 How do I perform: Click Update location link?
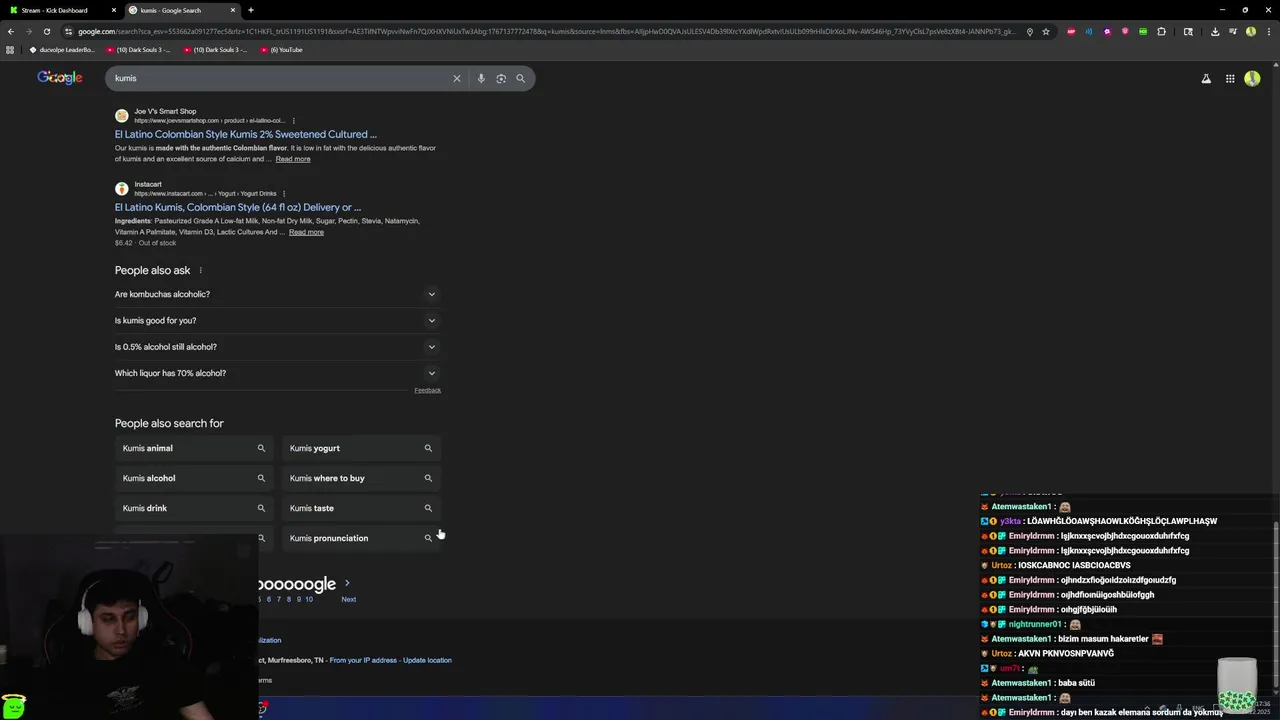tap(427, 660)
